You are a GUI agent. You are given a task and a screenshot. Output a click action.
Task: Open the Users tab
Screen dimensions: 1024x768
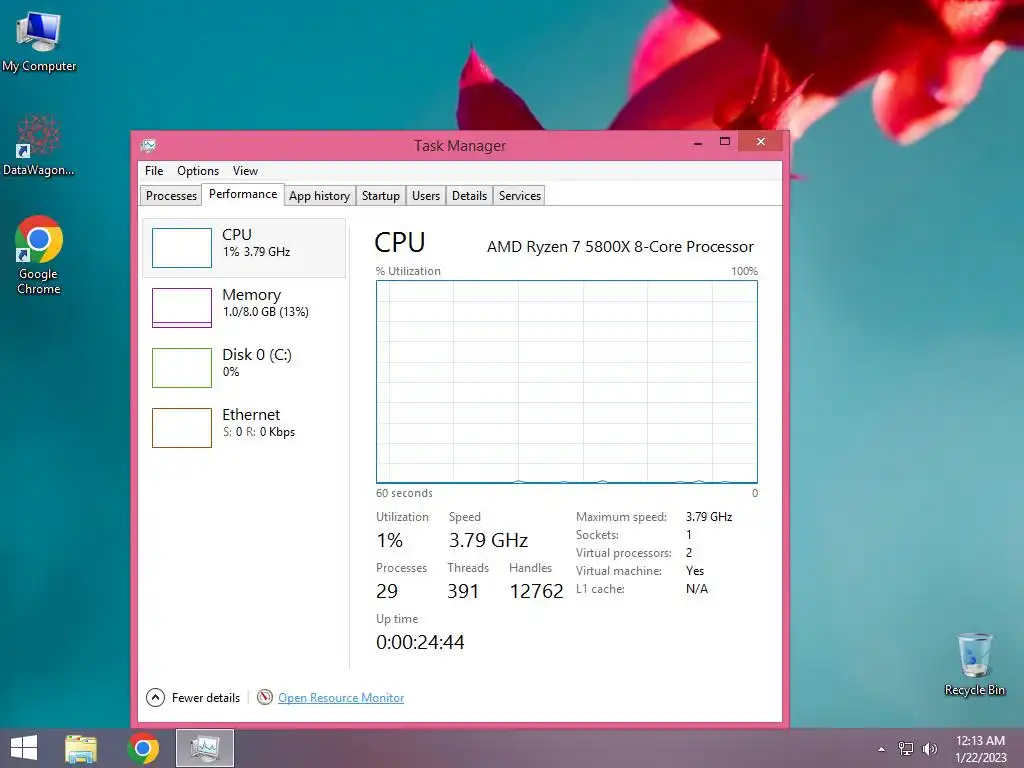pos(426,196)
